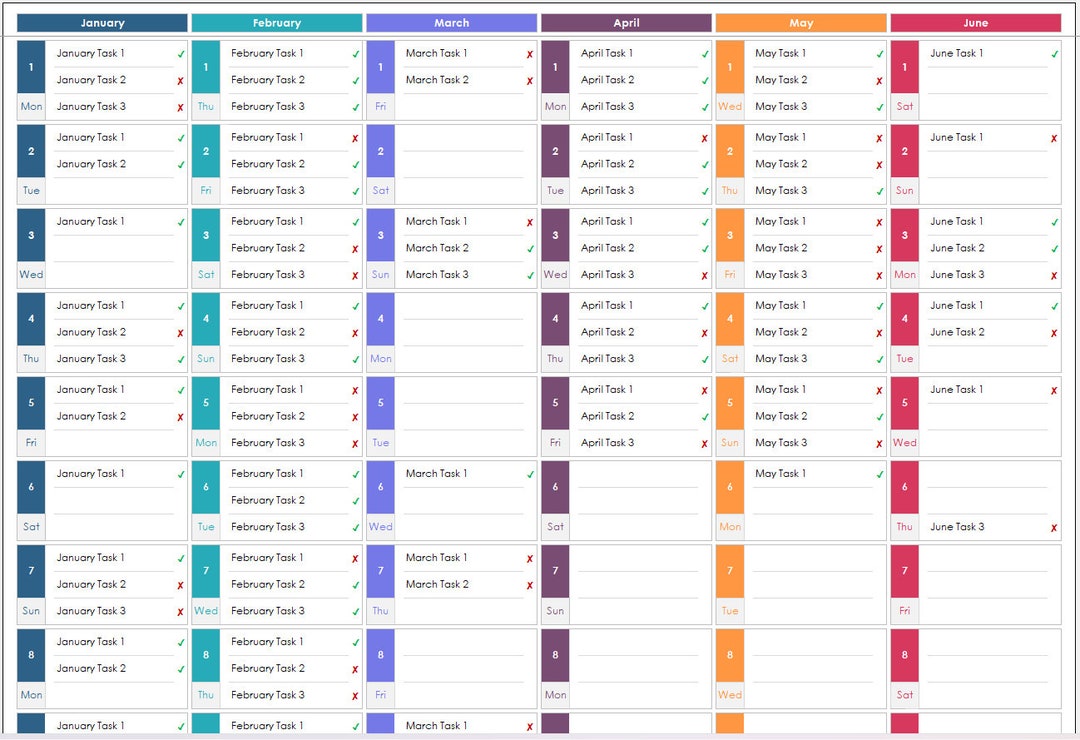Select the June month header
This screenshot has height=740, width=1080.
coord(976,23)
